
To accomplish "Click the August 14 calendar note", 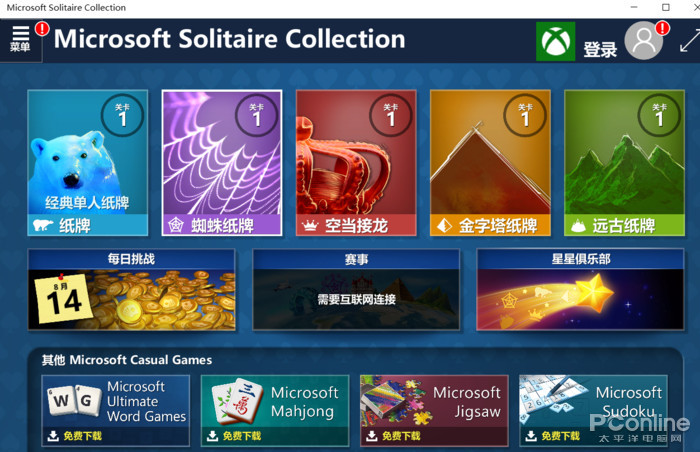I will tap(62, 298).
